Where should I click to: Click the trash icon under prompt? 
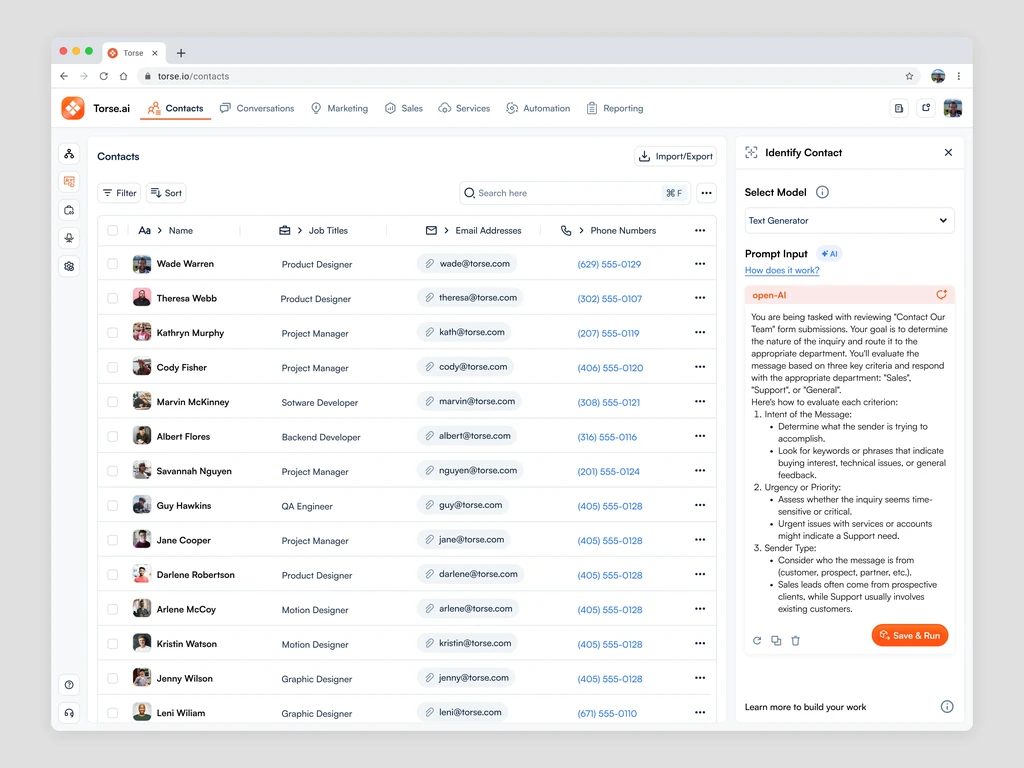795,641
